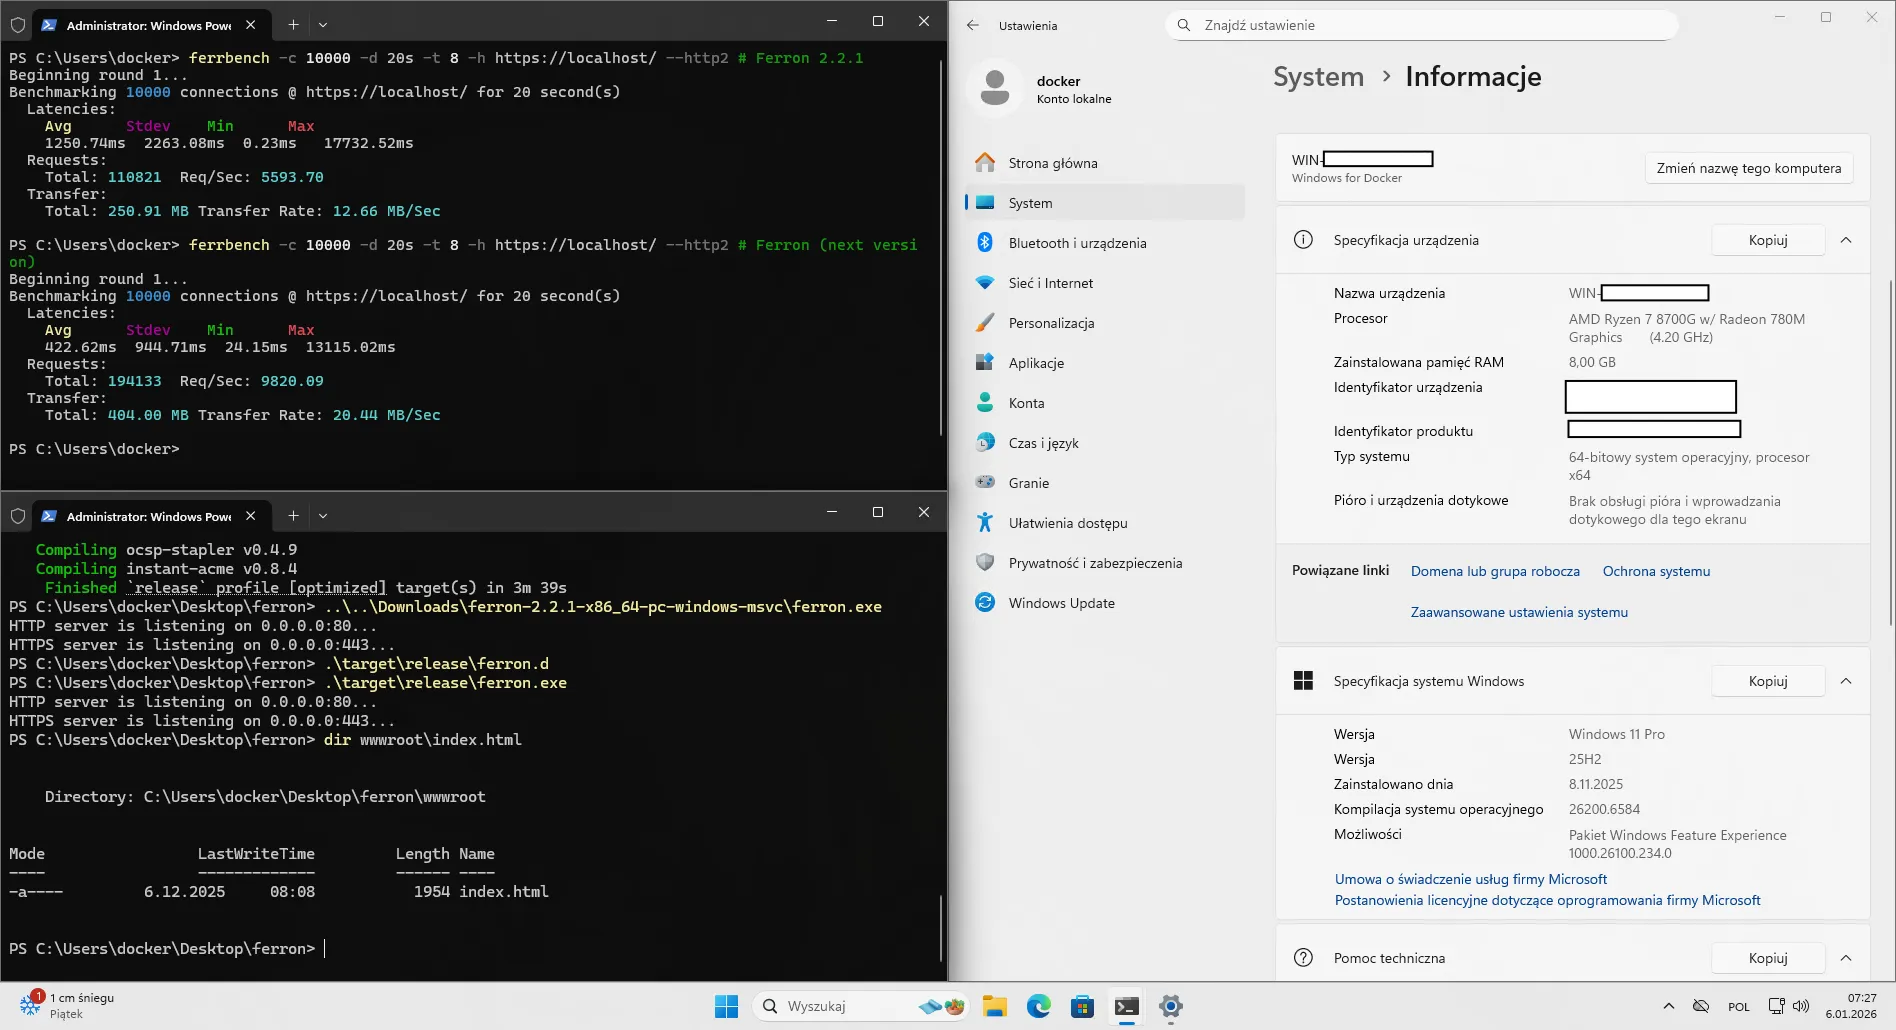
Task: Select Bluetooth i urządzenia in Settings sidebar
Action: tap(1076, 242)
